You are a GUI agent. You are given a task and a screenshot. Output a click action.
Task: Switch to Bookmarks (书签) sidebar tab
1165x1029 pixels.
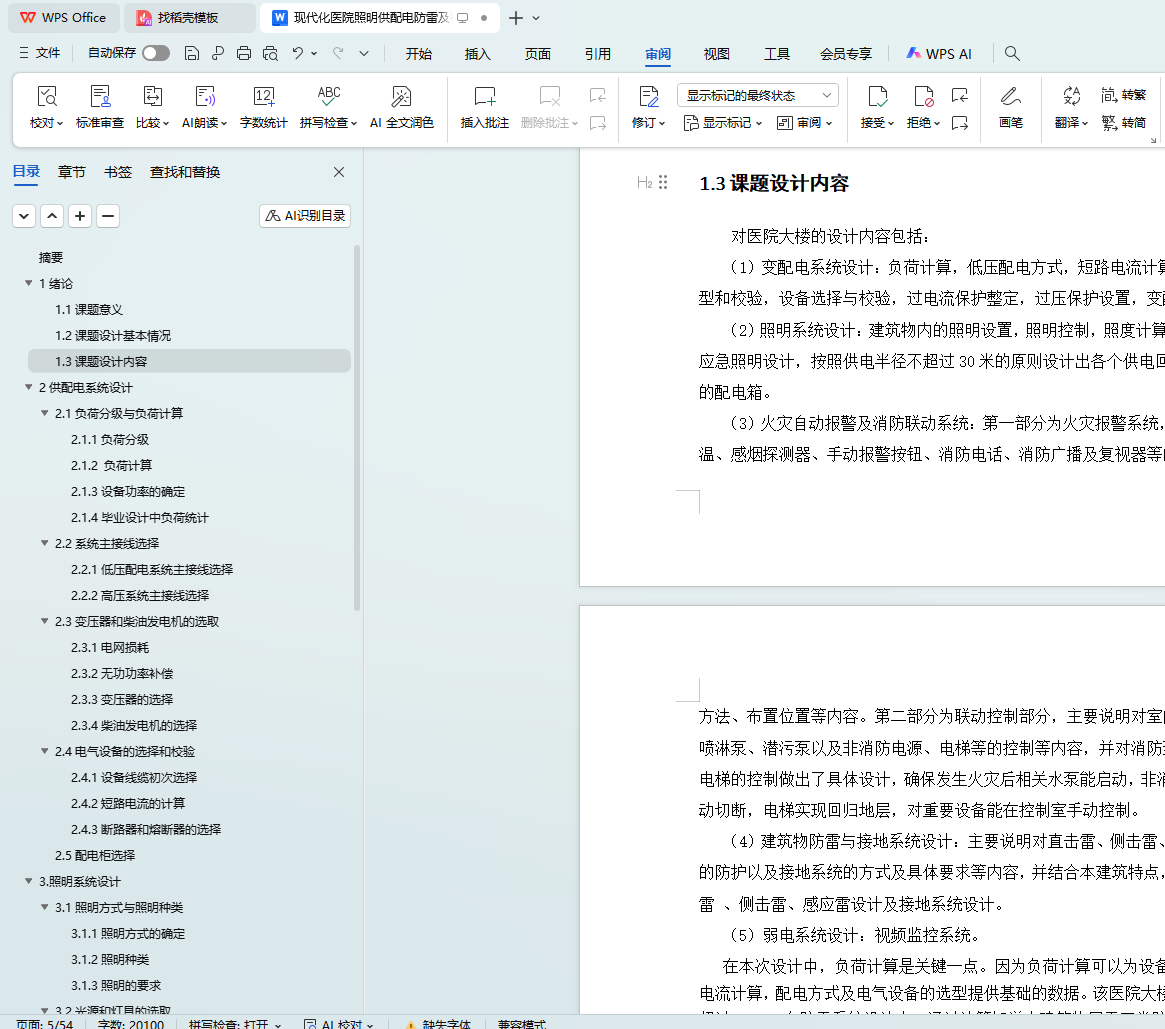(x=117, y=172)
